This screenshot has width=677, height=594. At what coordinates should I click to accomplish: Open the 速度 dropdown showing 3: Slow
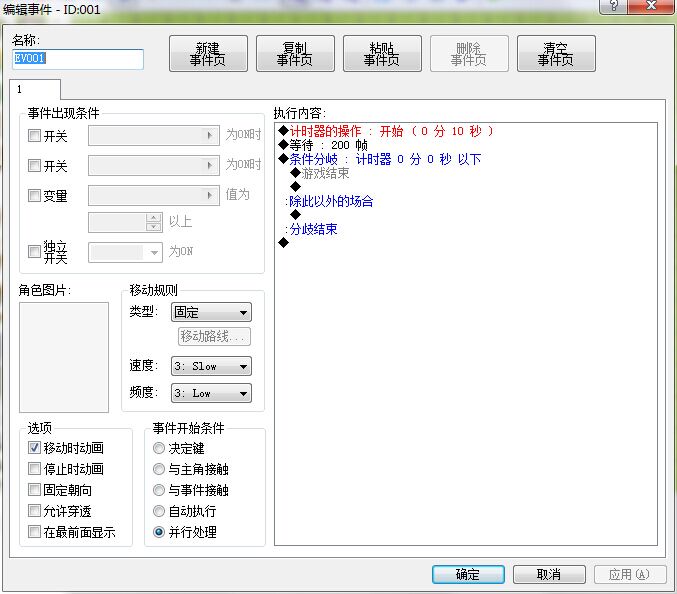[211, 366]
